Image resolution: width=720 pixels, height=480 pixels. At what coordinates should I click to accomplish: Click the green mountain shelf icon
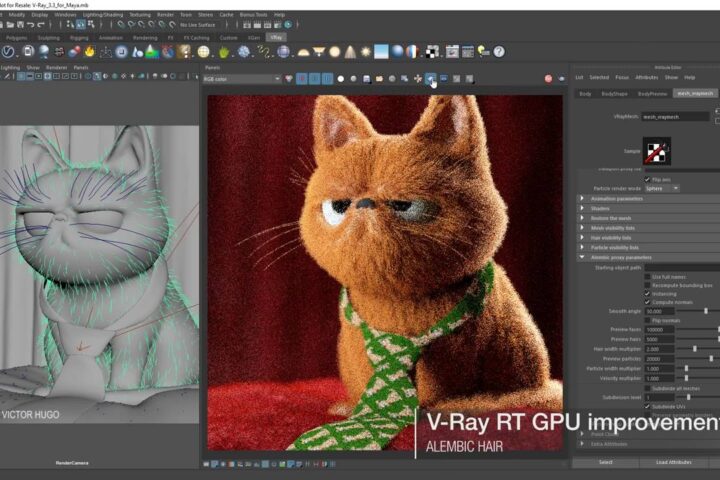pyautogui.click(x=152, y=52)
